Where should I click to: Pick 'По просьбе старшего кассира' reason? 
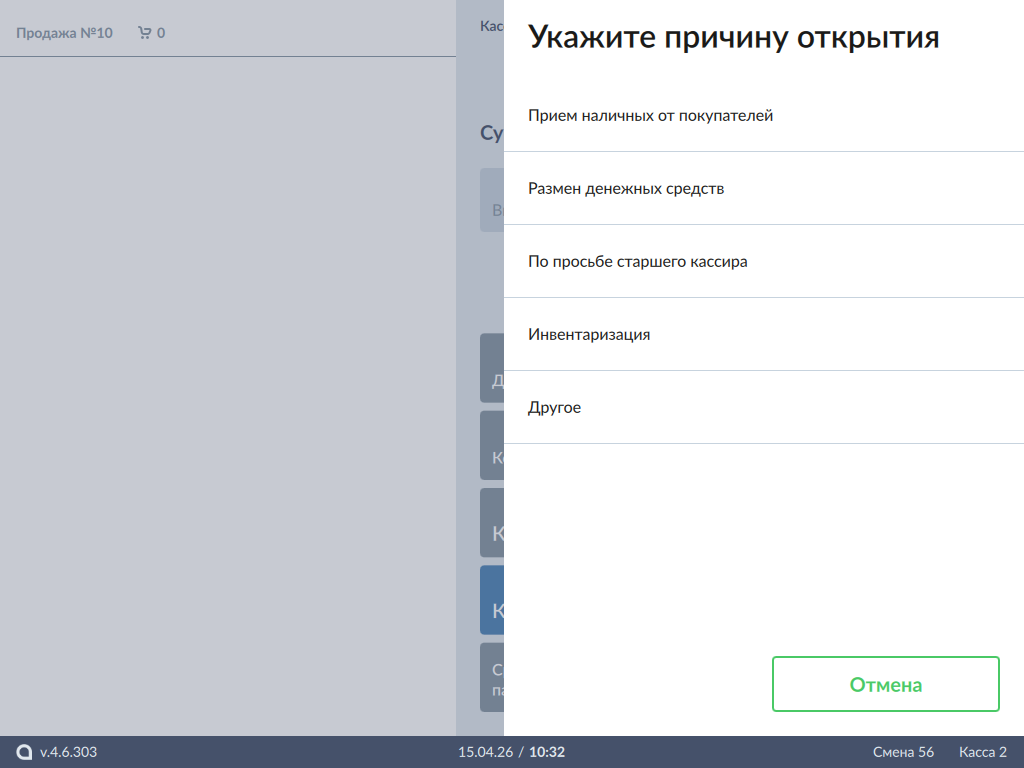click(637, 262)
